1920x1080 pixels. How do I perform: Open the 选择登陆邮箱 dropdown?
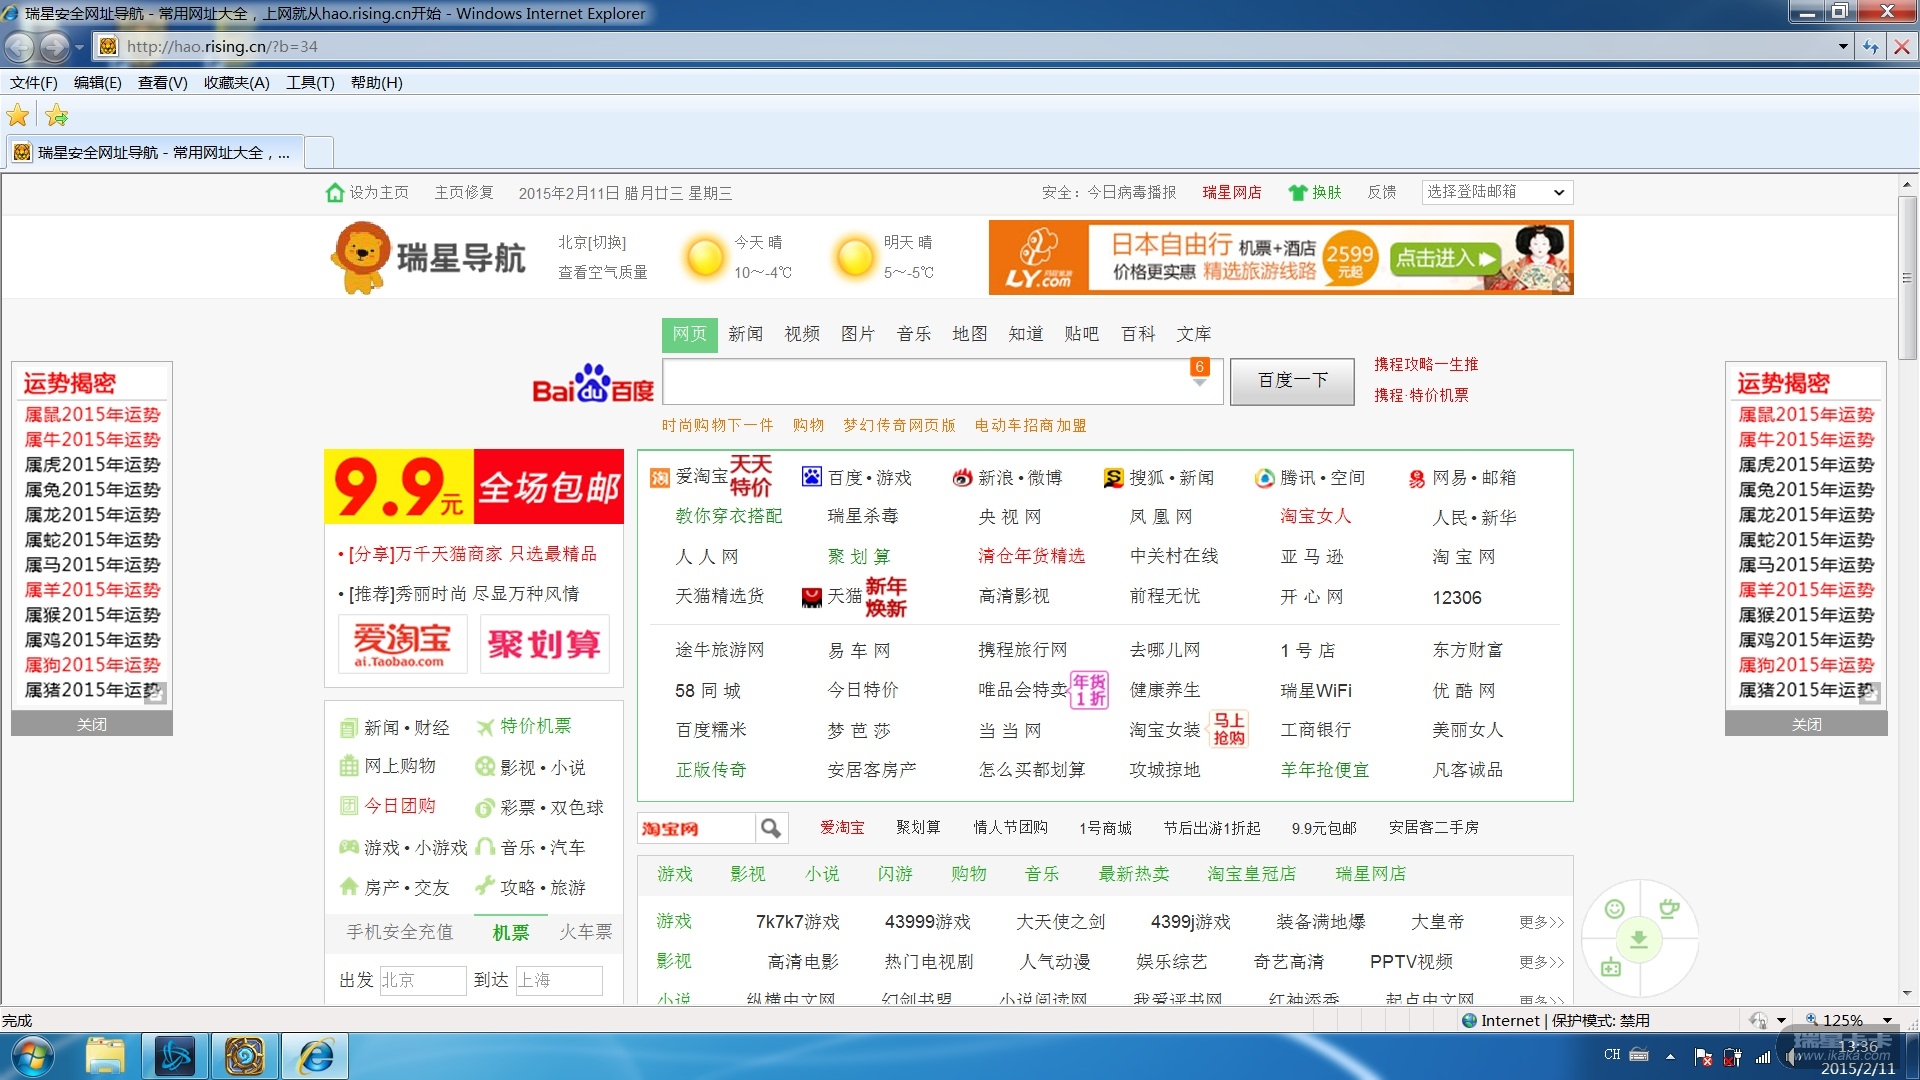(x=1496, y=192)
